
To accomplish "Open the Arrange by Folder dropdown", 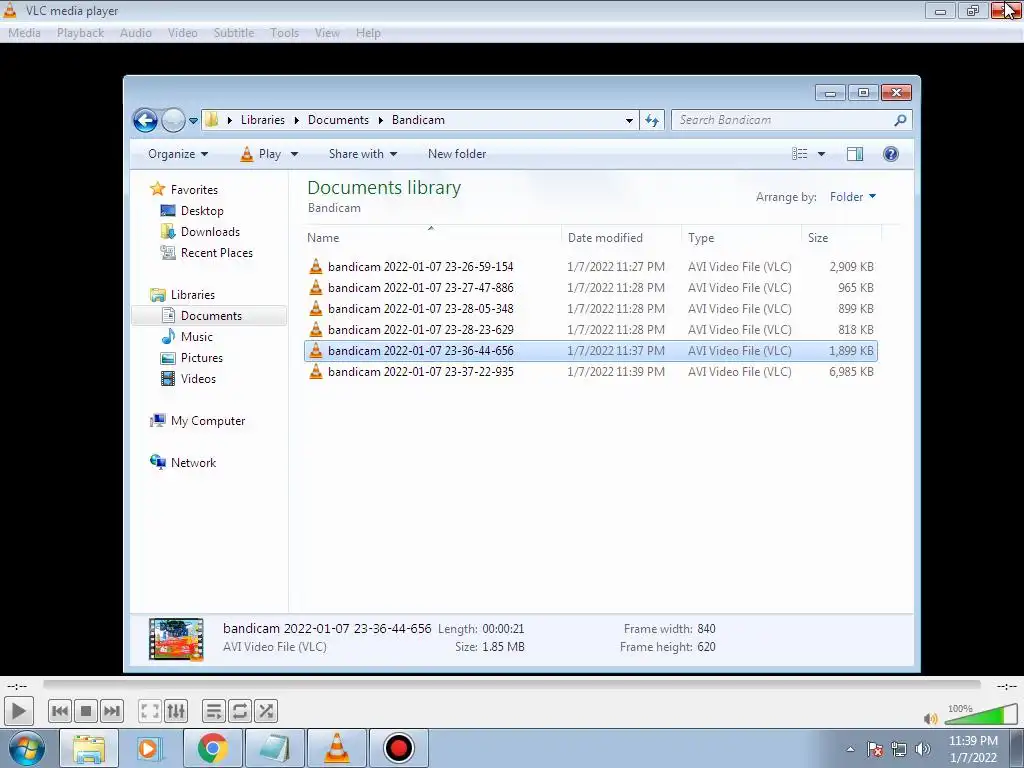I will click(852, 197).
